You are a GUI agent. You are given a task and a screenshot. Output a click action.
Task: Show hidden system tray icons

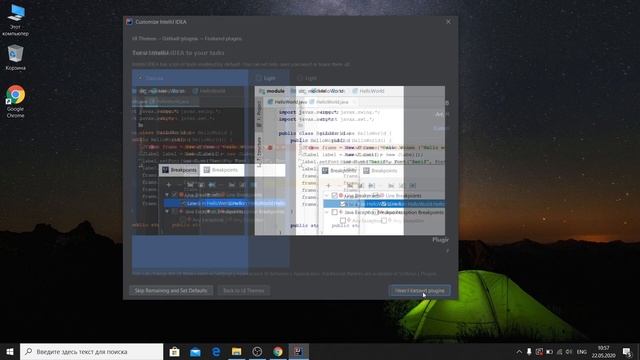pyautogui.click(x=519, y=352)
